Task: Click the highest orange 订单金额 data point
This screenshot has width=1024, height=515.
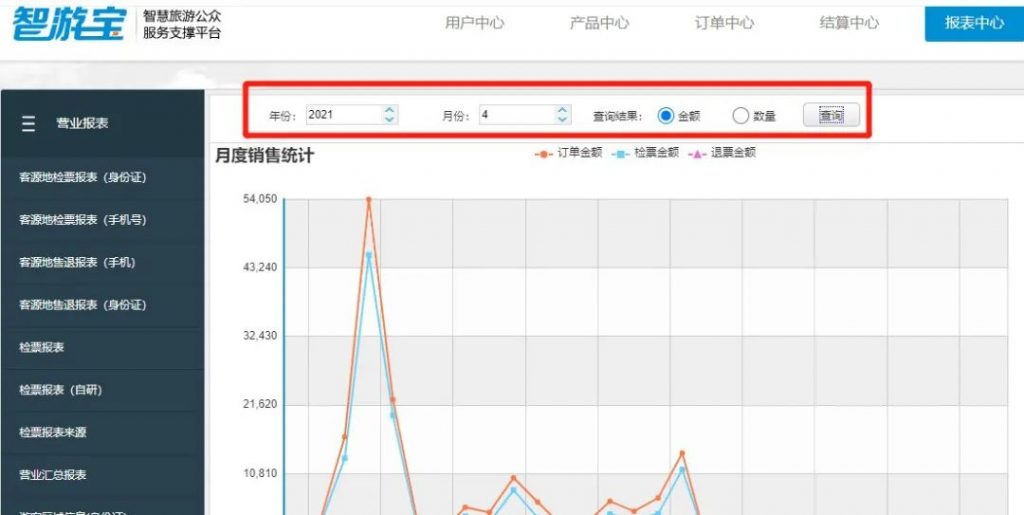Action: (368, 200)
